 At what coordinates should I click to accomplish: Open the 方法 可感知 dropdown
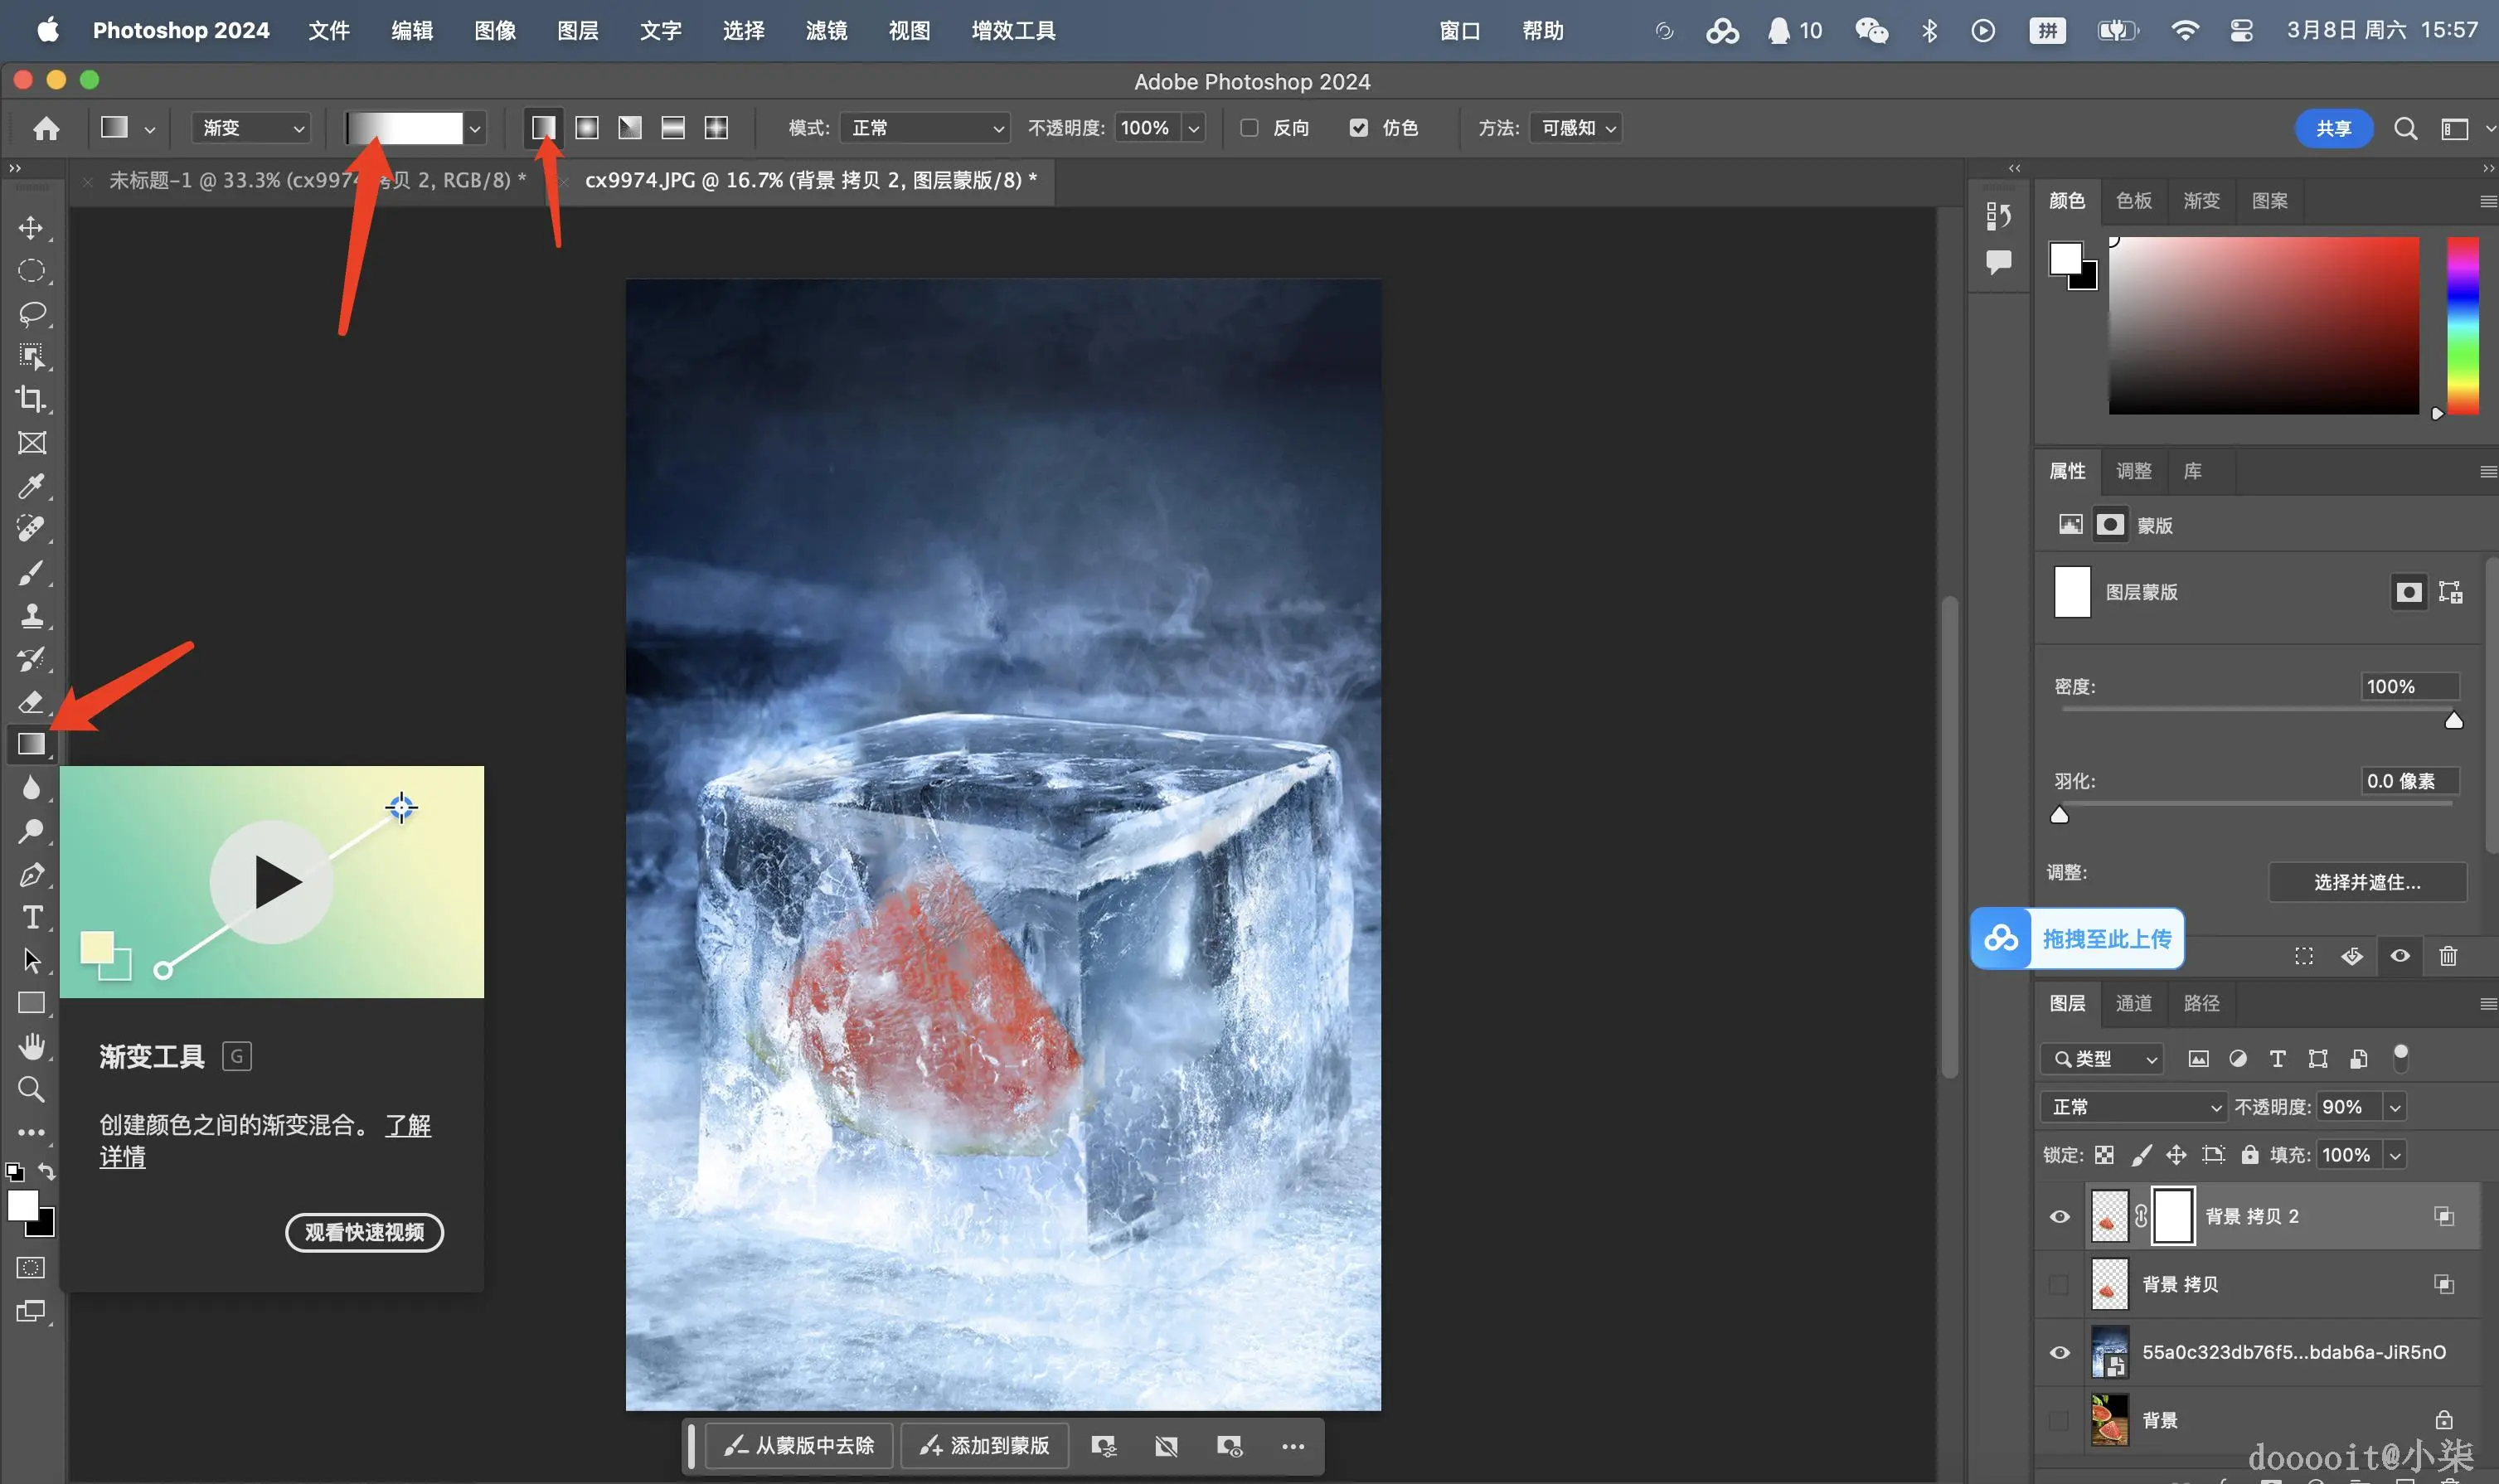[1576, 128]
